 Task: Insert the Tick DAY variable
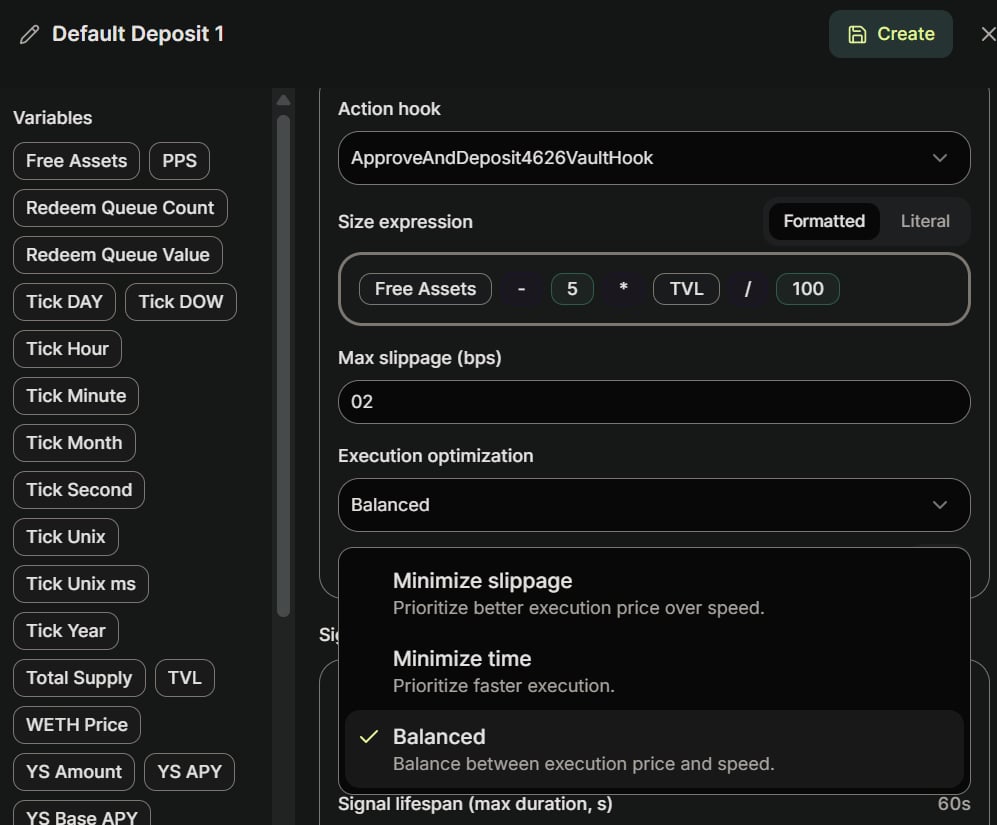tap(64, 302)
